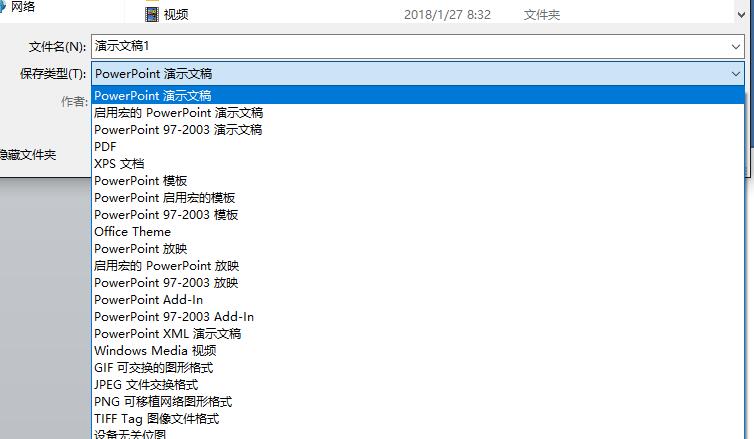The height and width of the screenshot is (439, 754).
Task: Click 文件夹 type cell in 视频 row
Action: (542, 15)
